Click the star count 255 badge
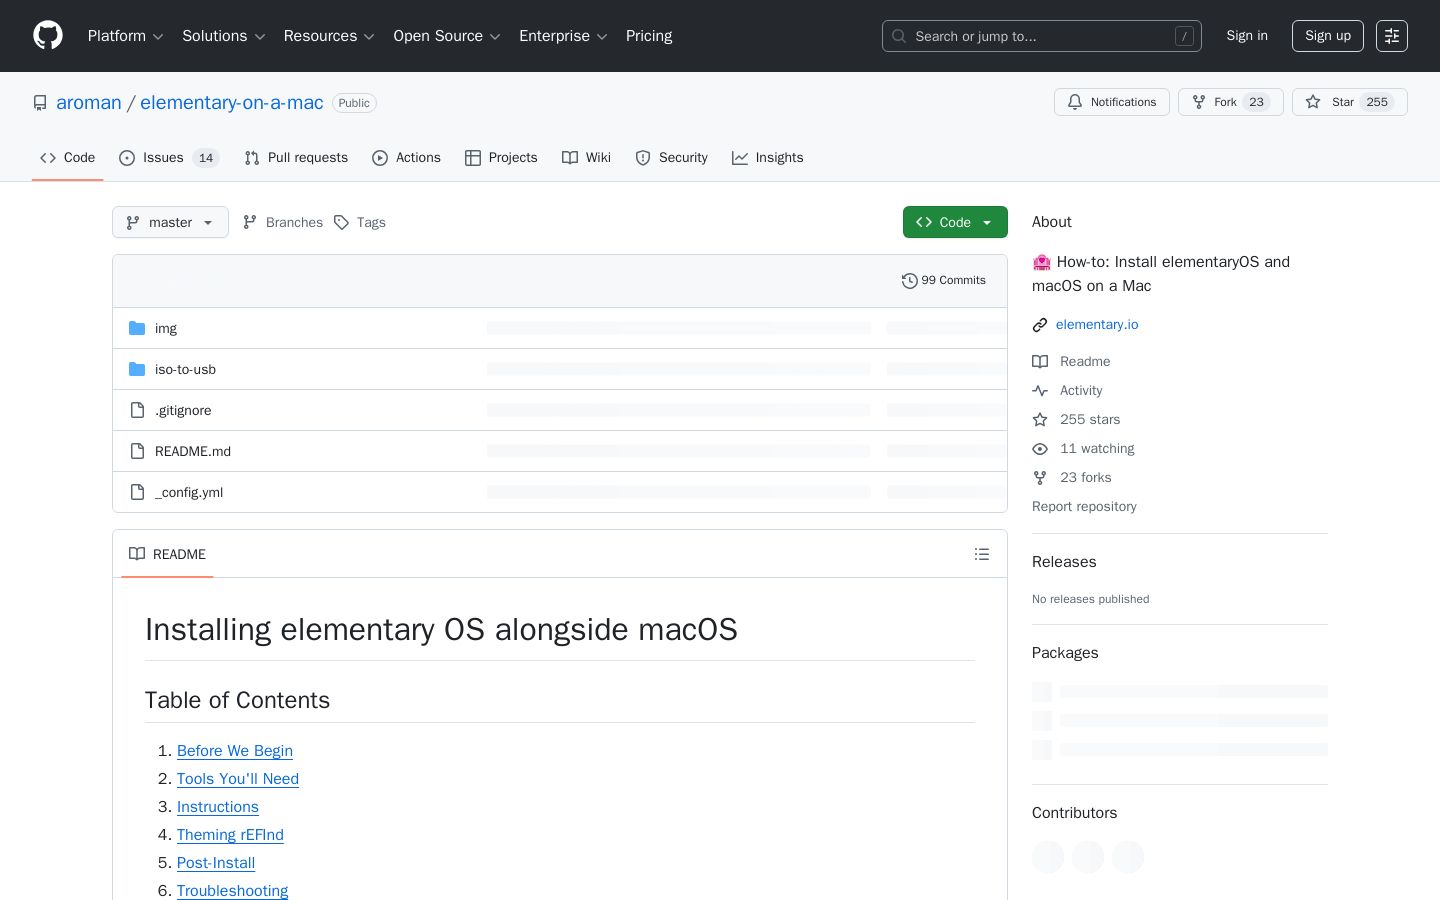The width and height of the screenshot is (1440, 900). click(x=1377, y=102)
